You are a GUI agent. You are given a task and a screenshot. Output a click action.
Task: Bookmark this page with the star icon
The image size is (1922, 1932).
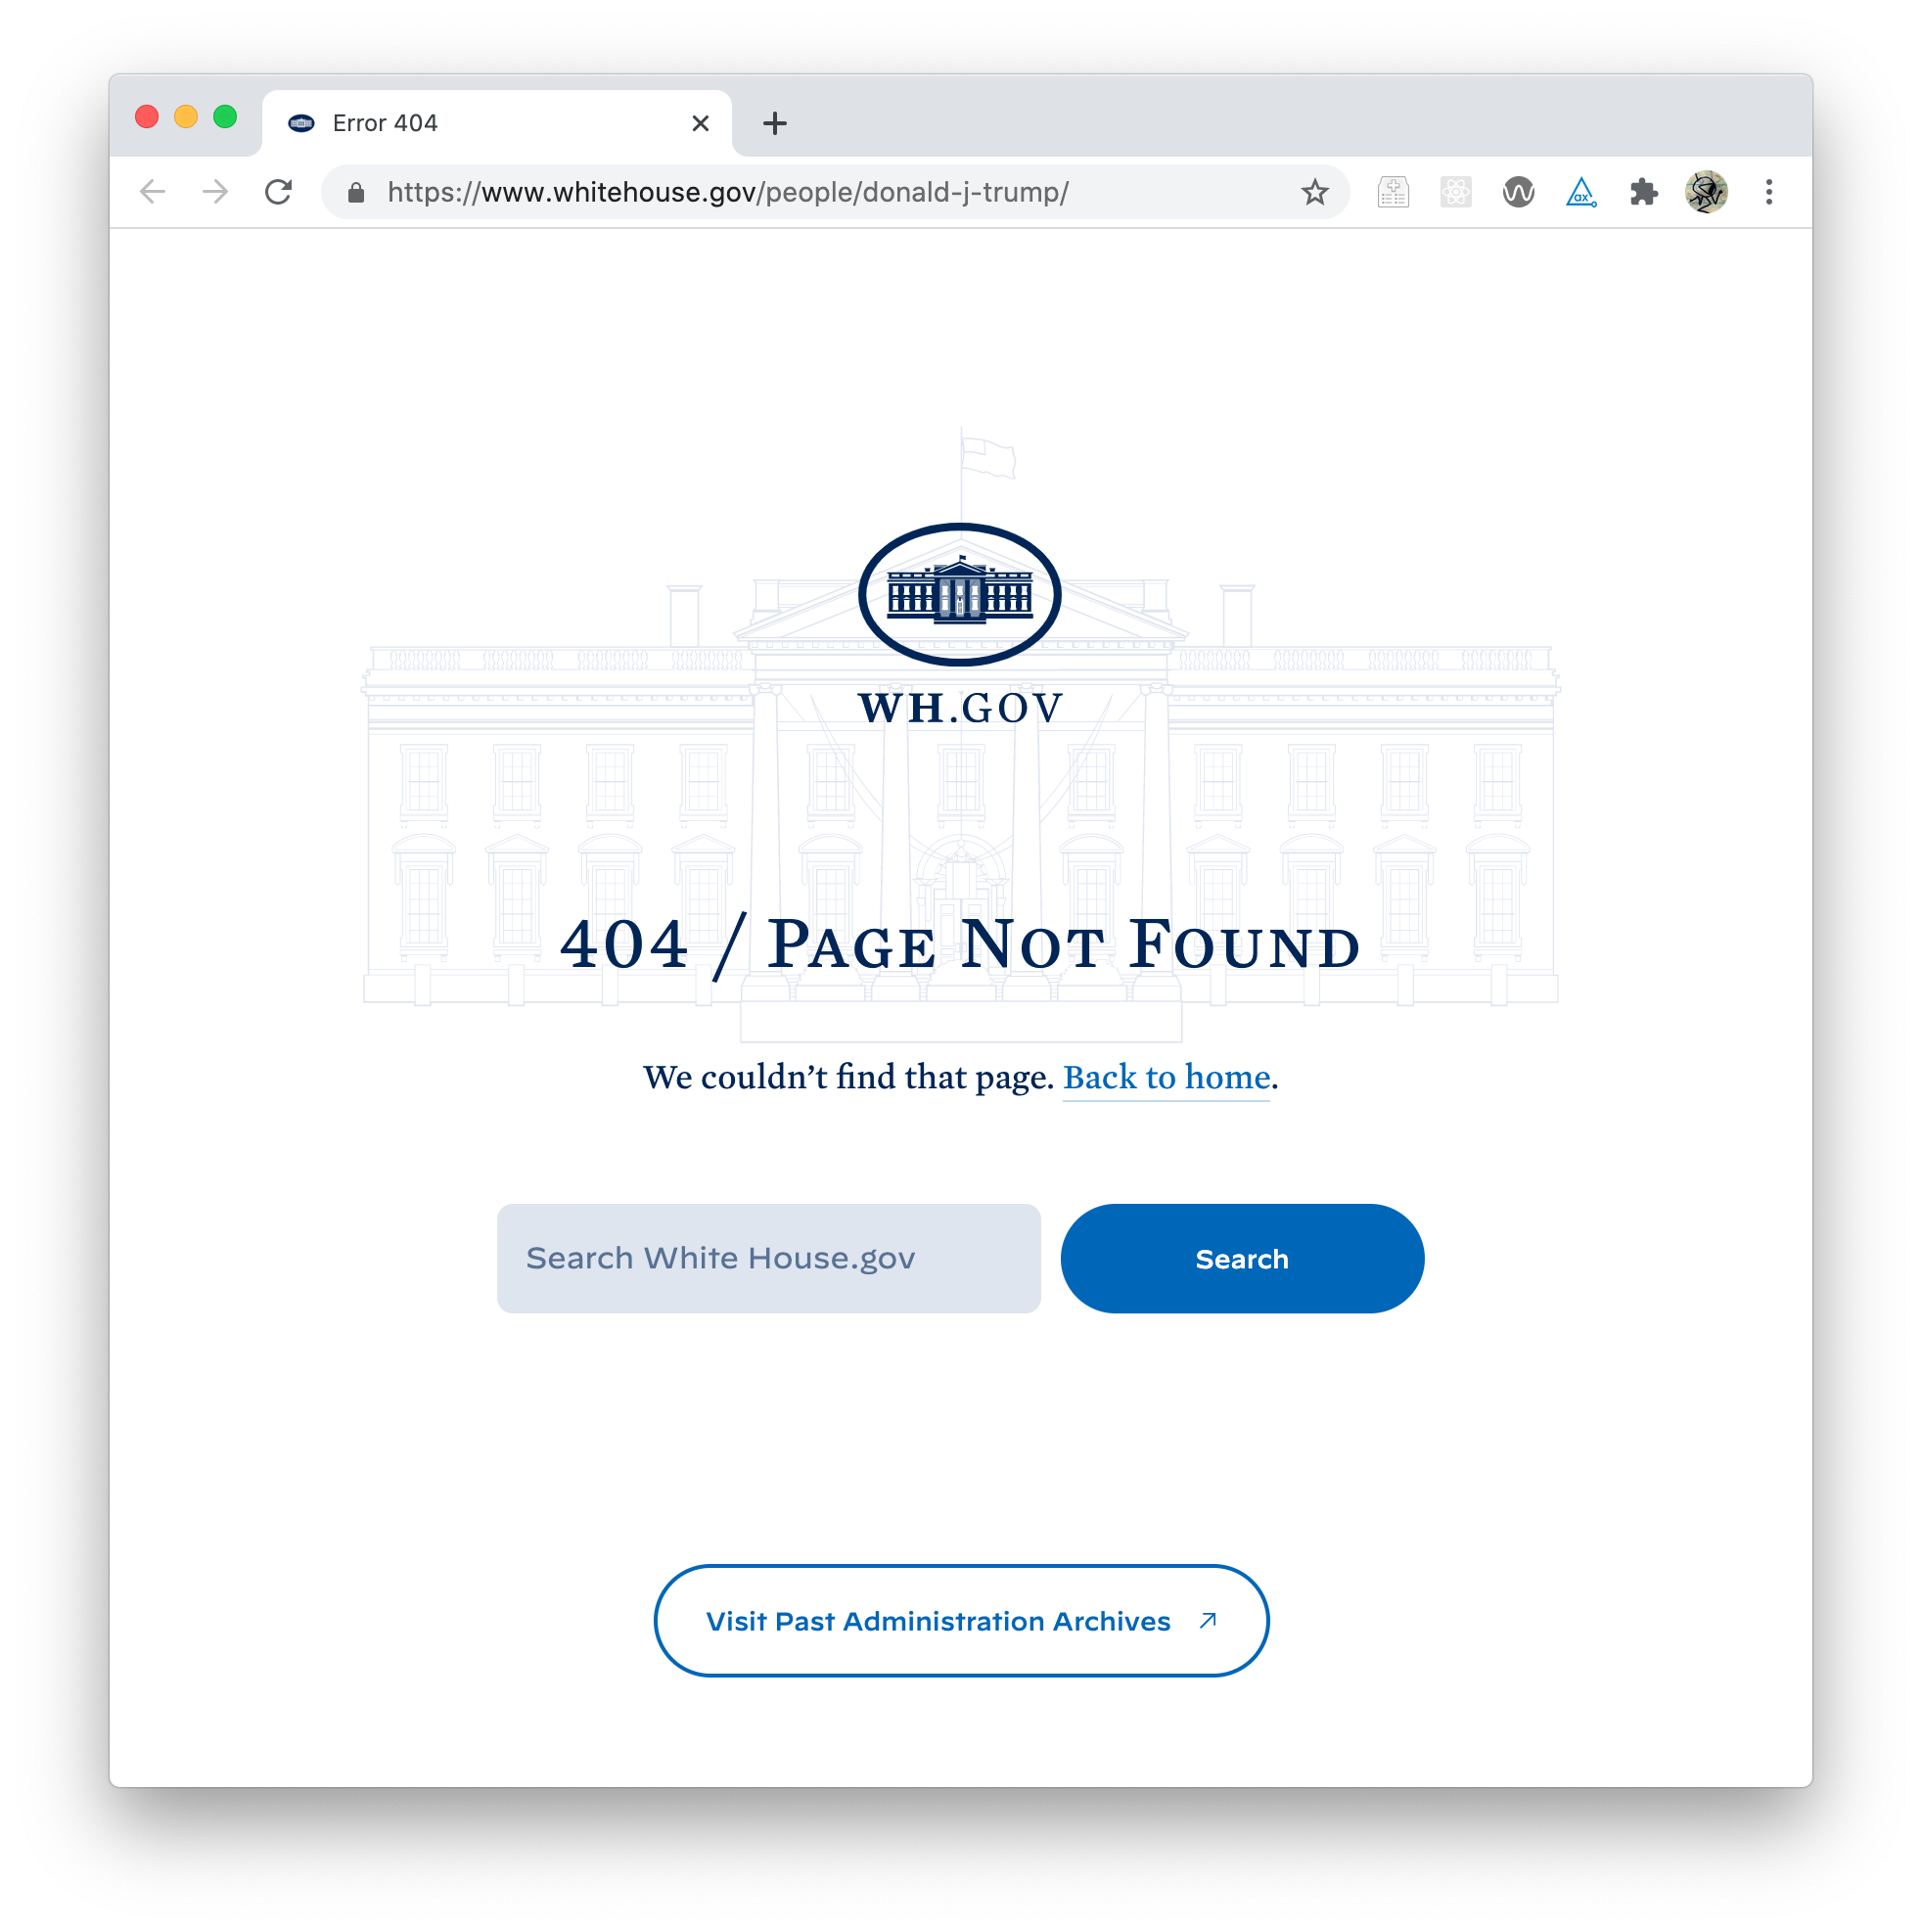point(1315,192)
